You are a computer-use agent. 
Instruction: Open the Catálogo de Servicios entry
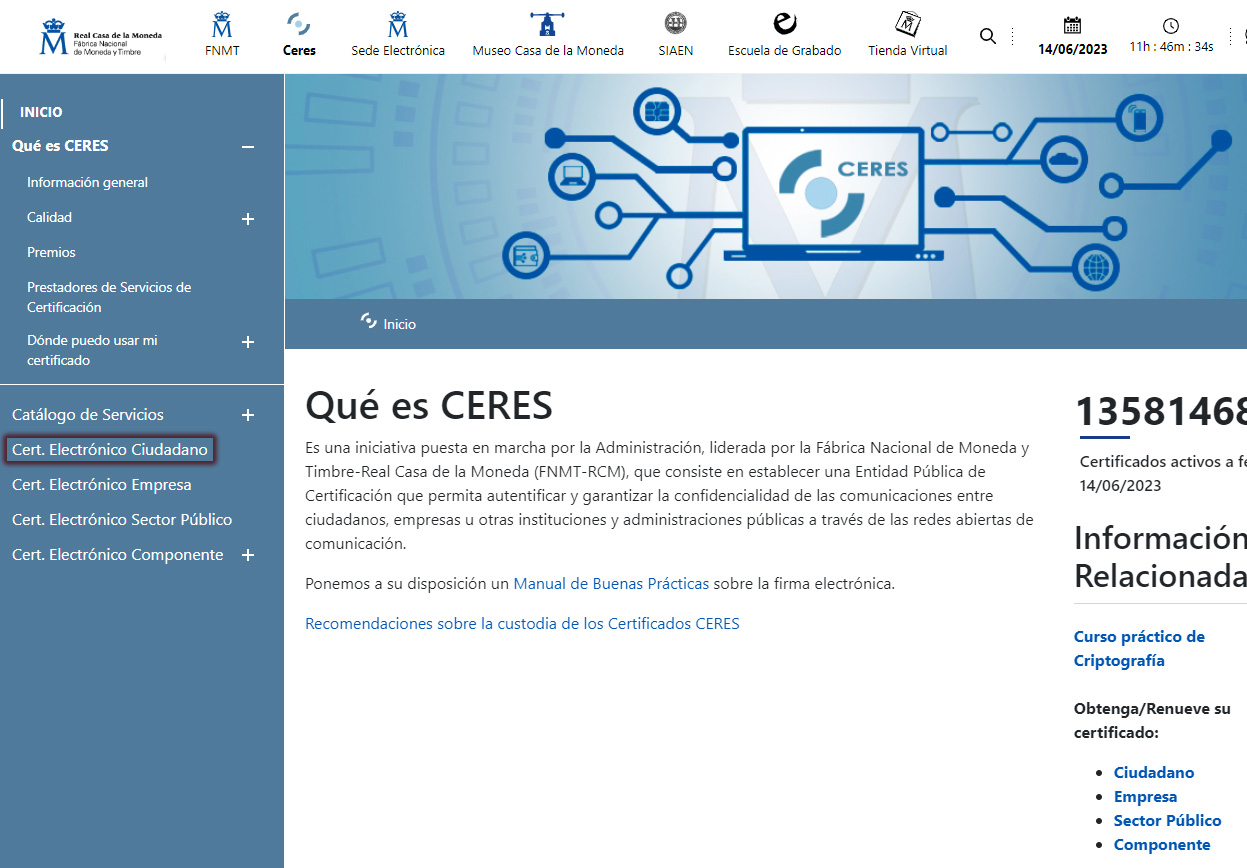pyautogui.click(x=88, y=415)
